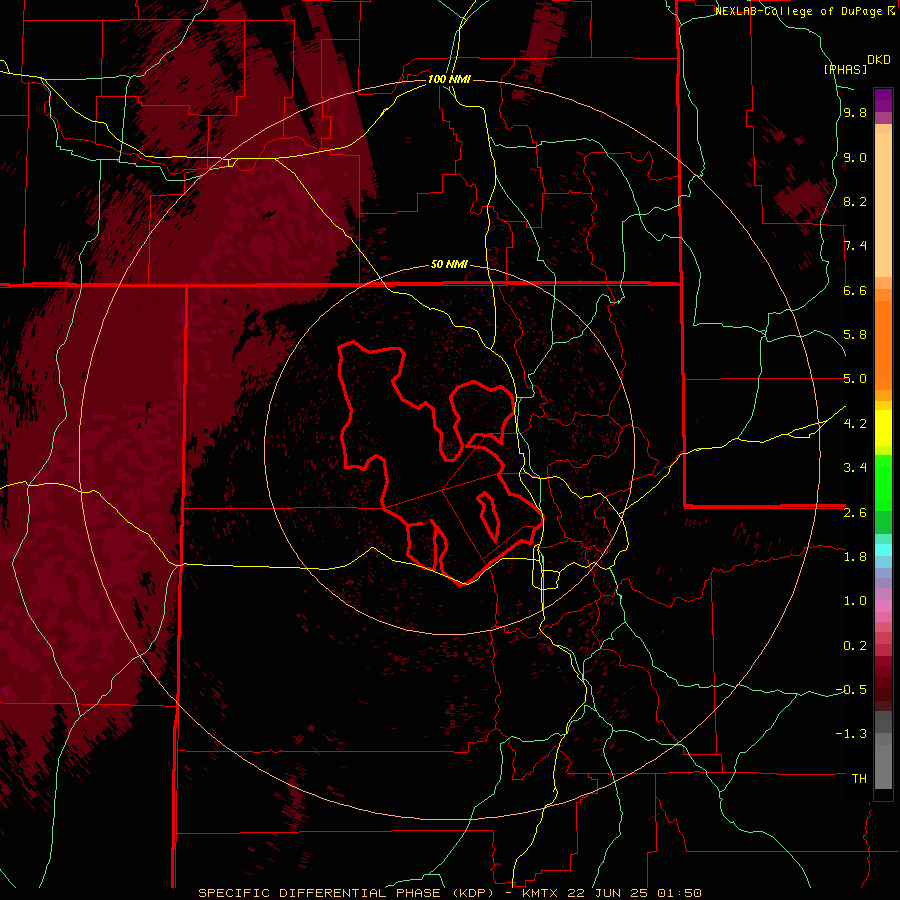Click the 100 NMI range ring label

tap(449, 79)
